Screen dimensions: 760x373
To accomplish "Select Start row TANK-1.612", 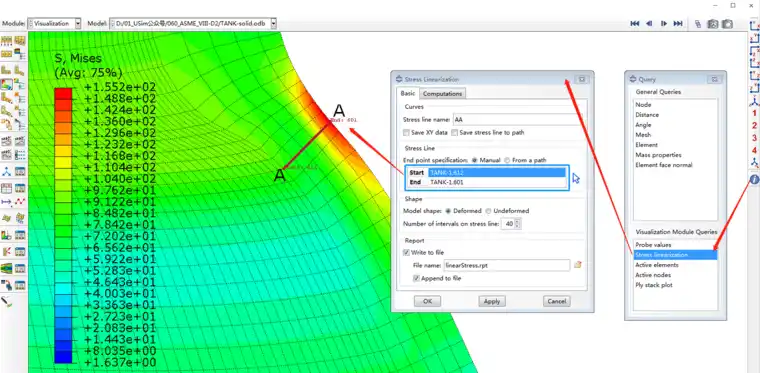I will coord(487,172).
